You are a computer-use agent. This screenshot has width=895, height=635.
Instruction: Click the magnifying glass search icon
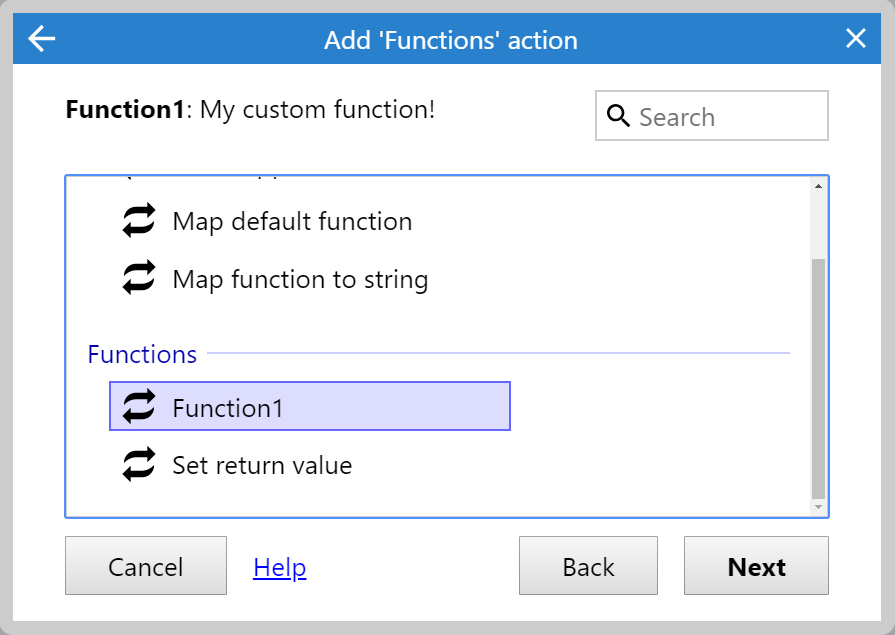618,117
